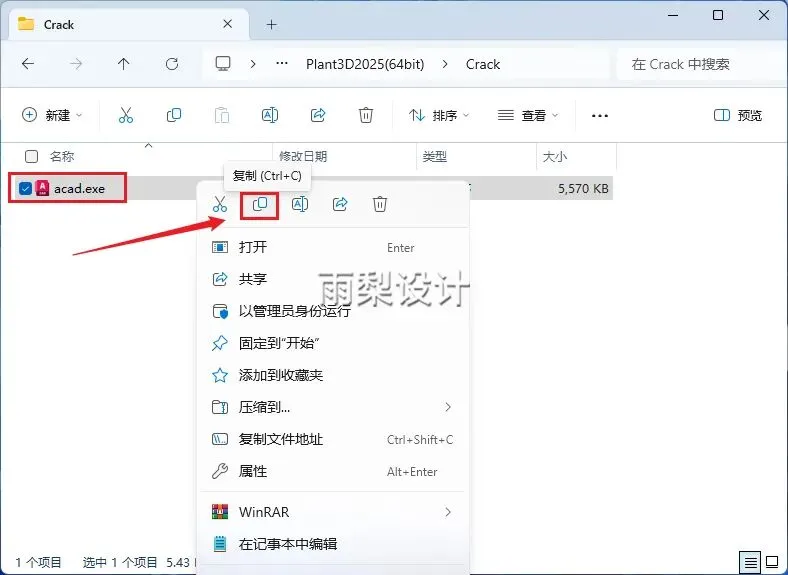Screen dimensions: 788x575
Task: Click the greyed Paste icon in the toolbar
Action: point(222,115)
